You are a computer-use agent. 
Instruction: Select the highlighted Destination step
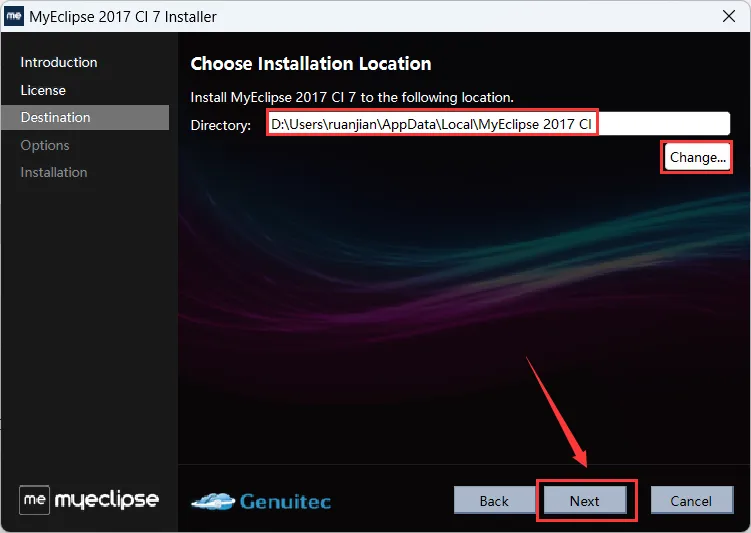[85, 117]
